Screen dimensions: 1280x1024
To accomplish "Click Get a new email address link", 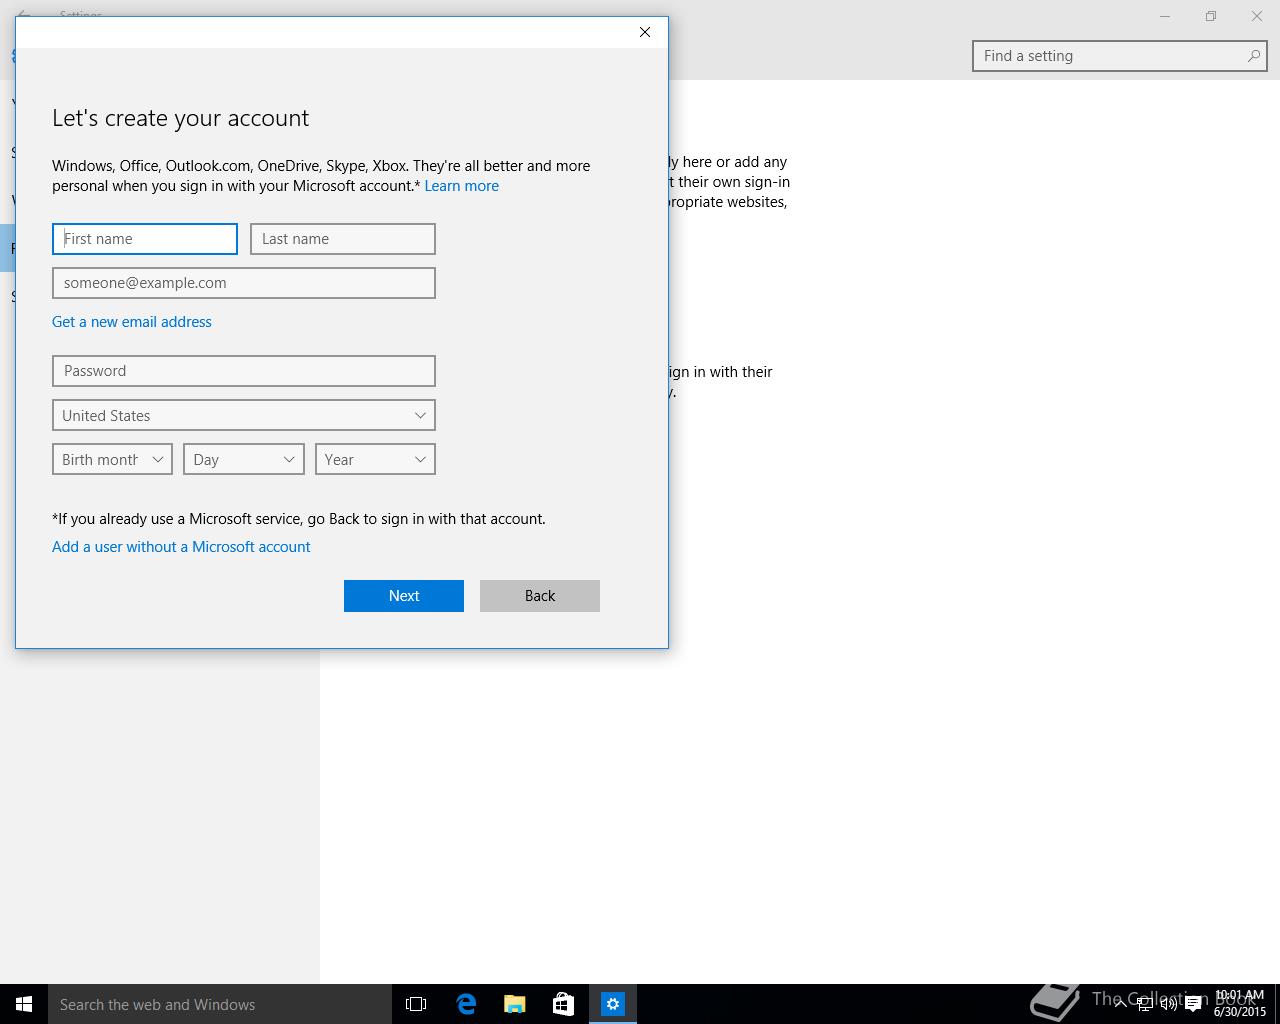I will 132,322.
